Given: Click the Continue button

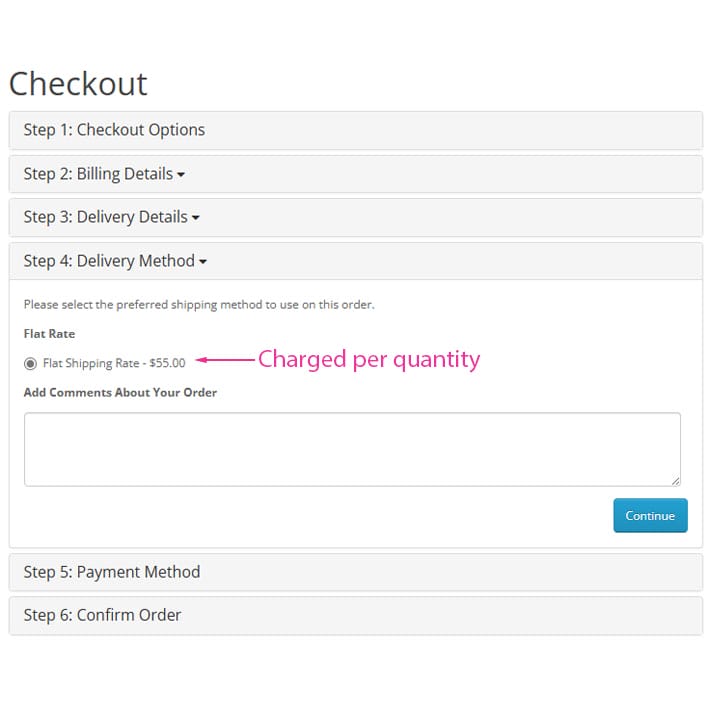Looking at the screenshot, I should pyautogui.click(x=650, y=515).
